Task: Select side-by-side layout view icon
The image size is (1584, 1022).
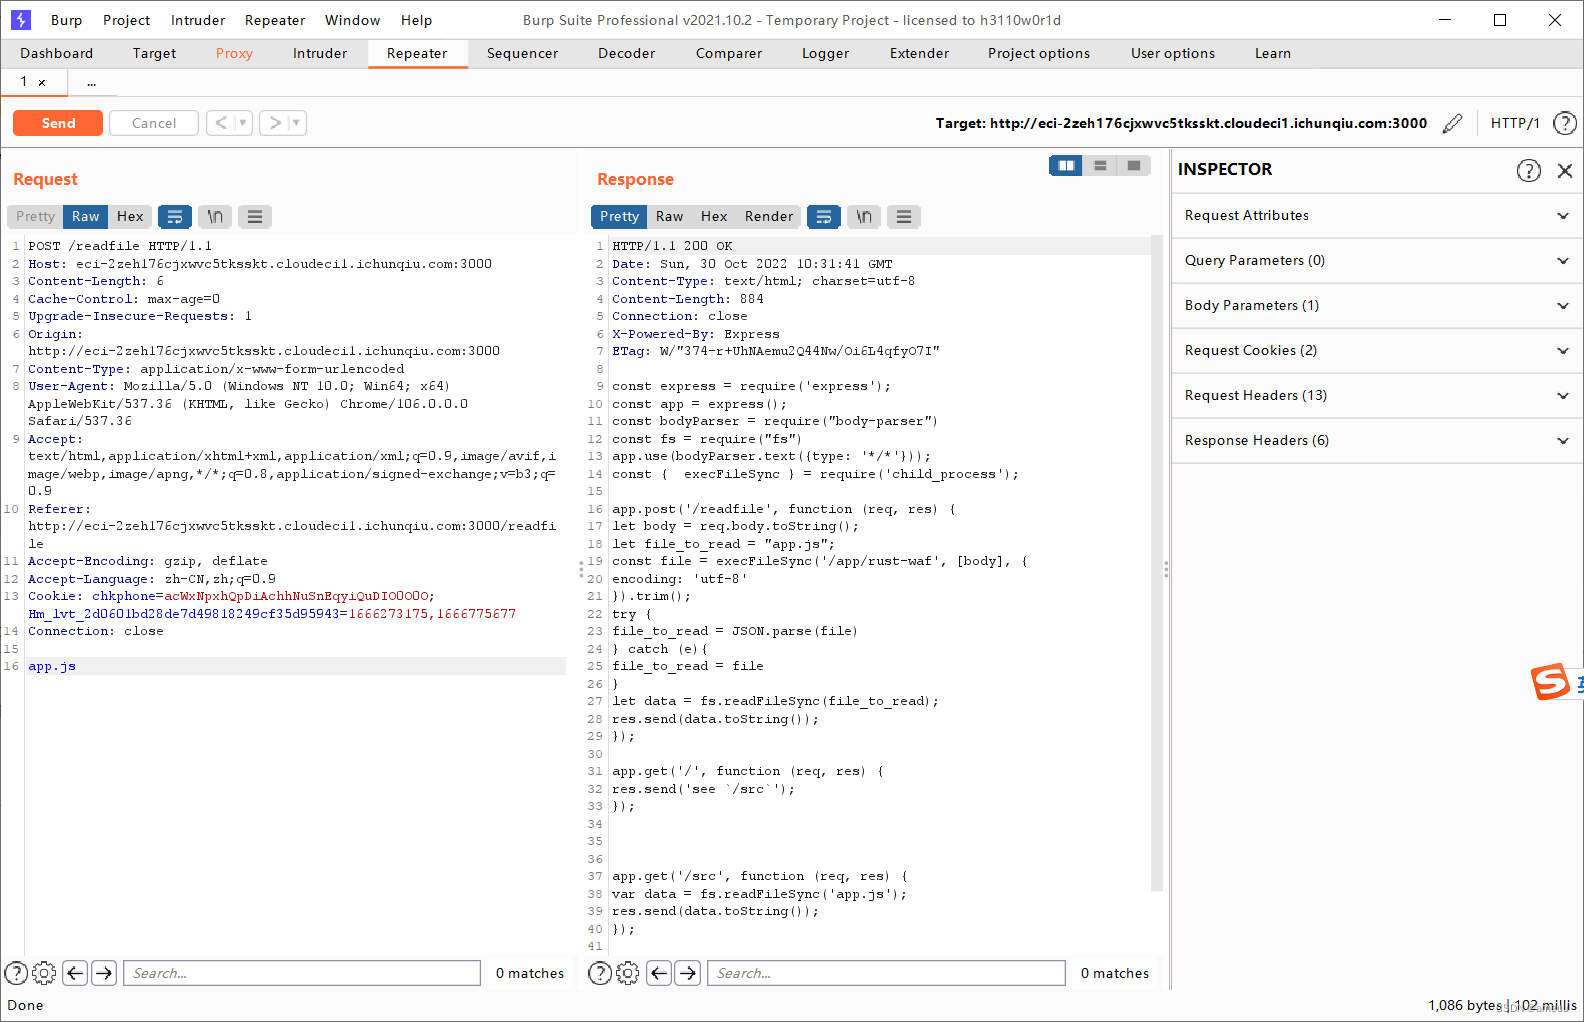Action: click(x=1066, y=166)
